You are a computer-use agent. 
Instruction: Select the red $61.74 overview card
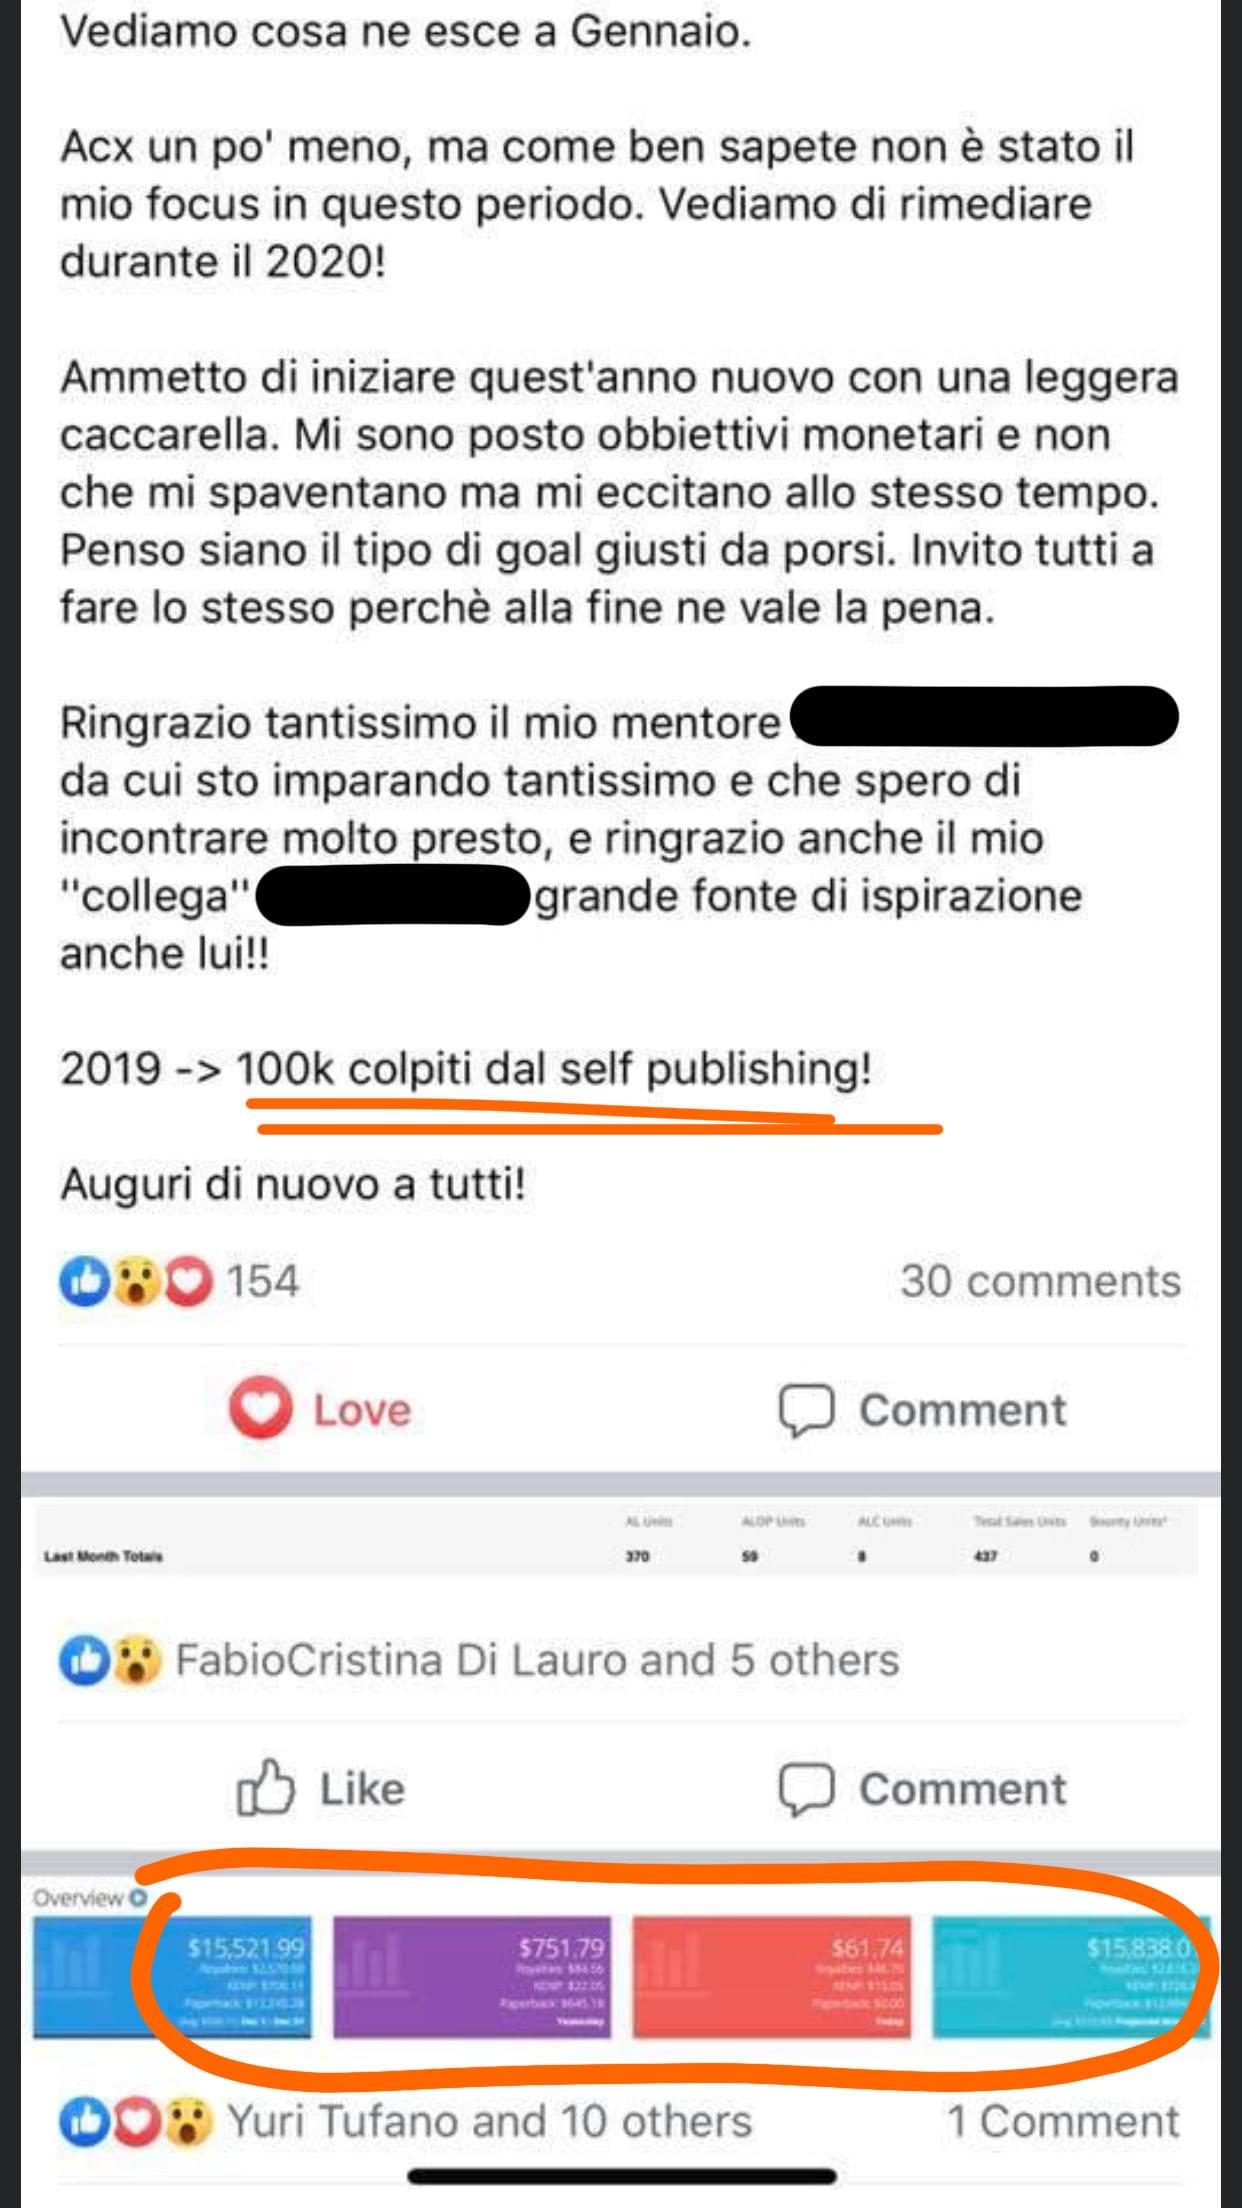click(772, 1977)
